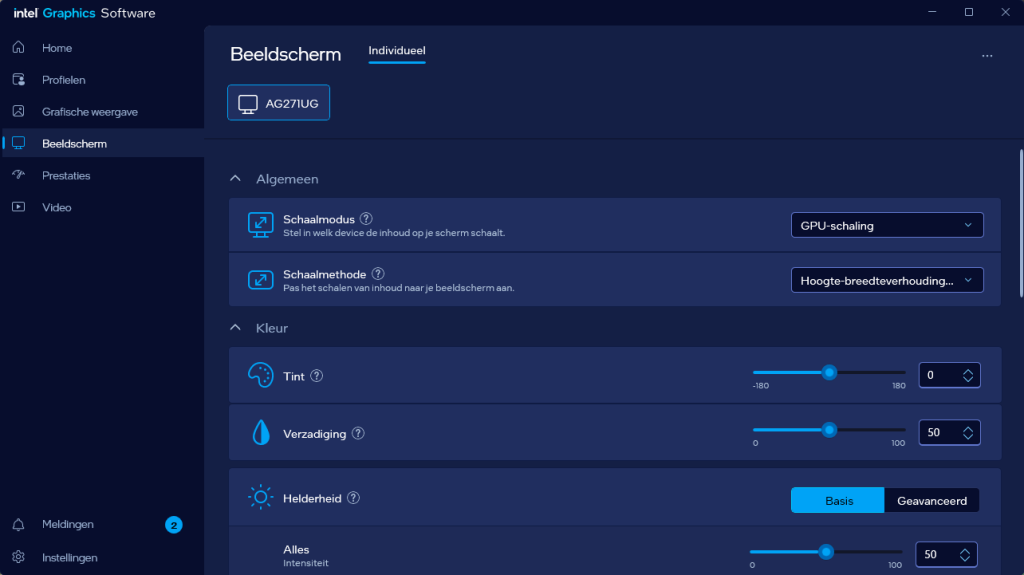Switch to the Individueel tab

[397, 51]
